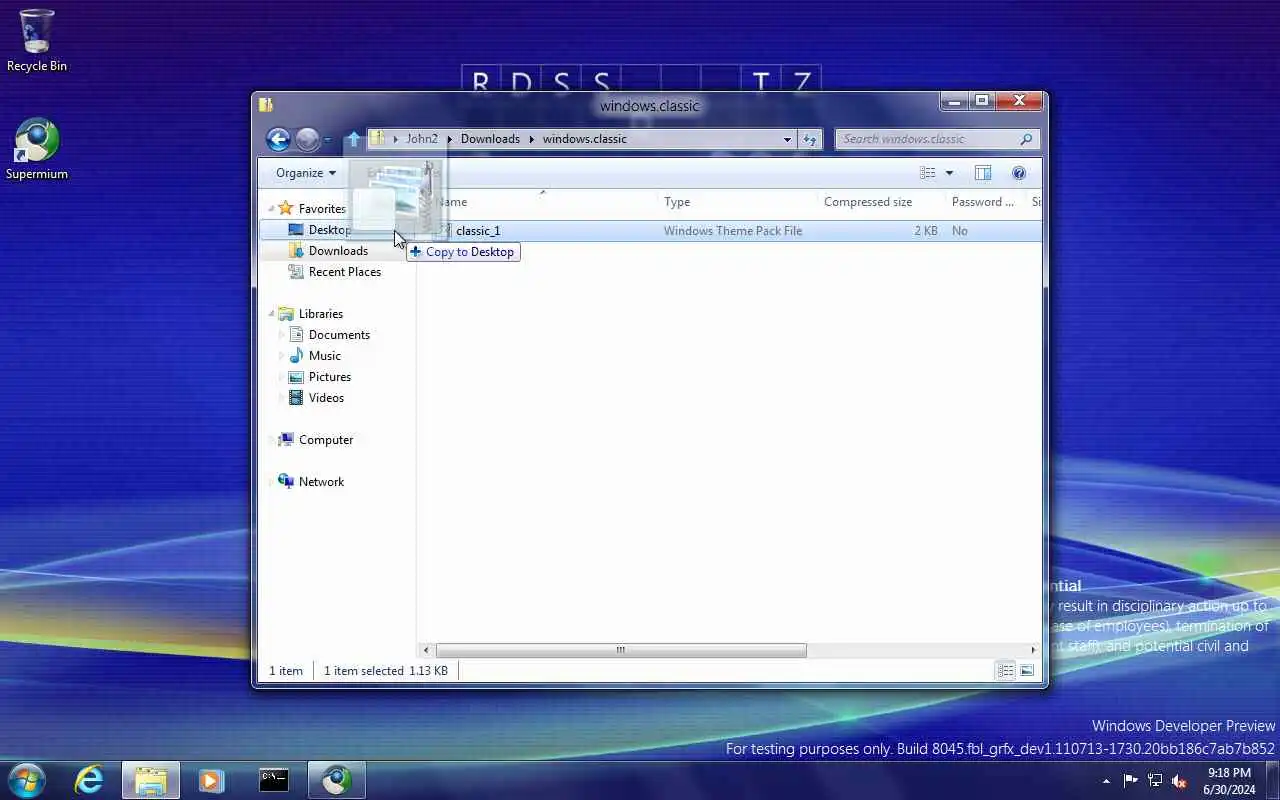This screenshot has width=1280, height=800.
Task: Select the Supermium desktop shortcut
Action: point(37,149)
